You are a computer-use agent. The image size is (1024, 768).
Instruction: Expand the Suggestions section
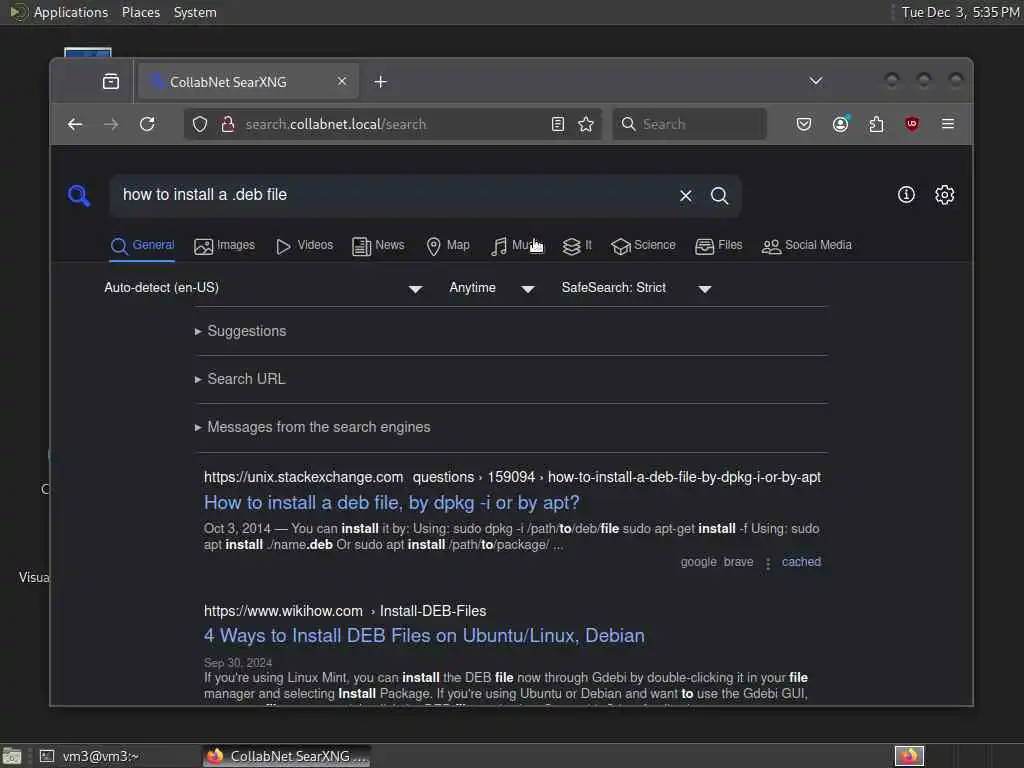[240, 331]
